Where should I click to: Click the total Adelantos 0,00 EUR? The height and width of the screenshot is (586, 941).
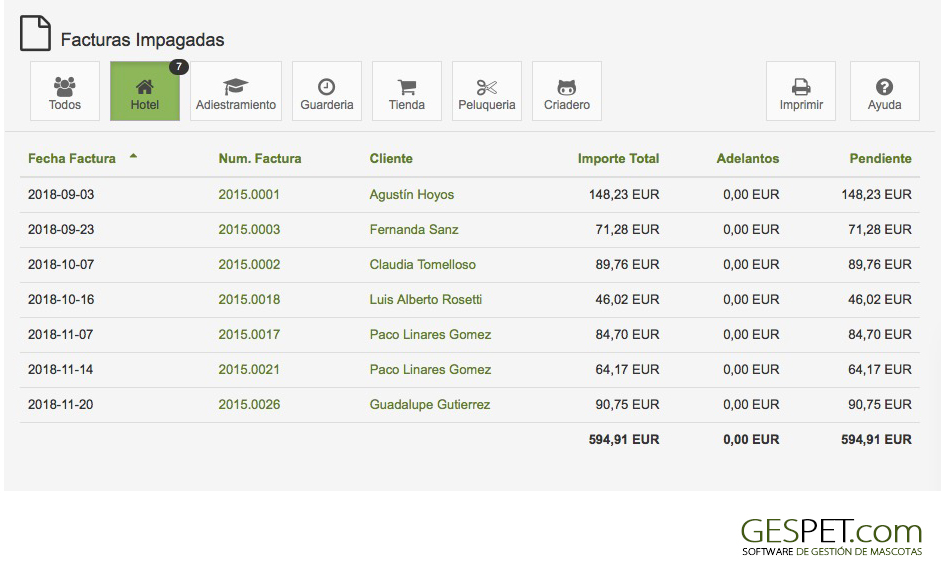pos(751,440)
